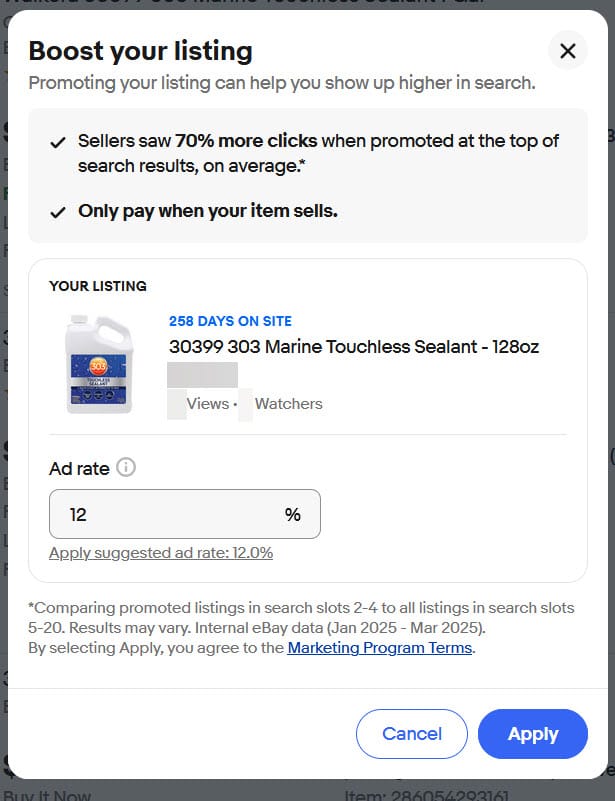Click the Ad rate info icon
This screenshot has width=615, height=801.
[126, 467]
